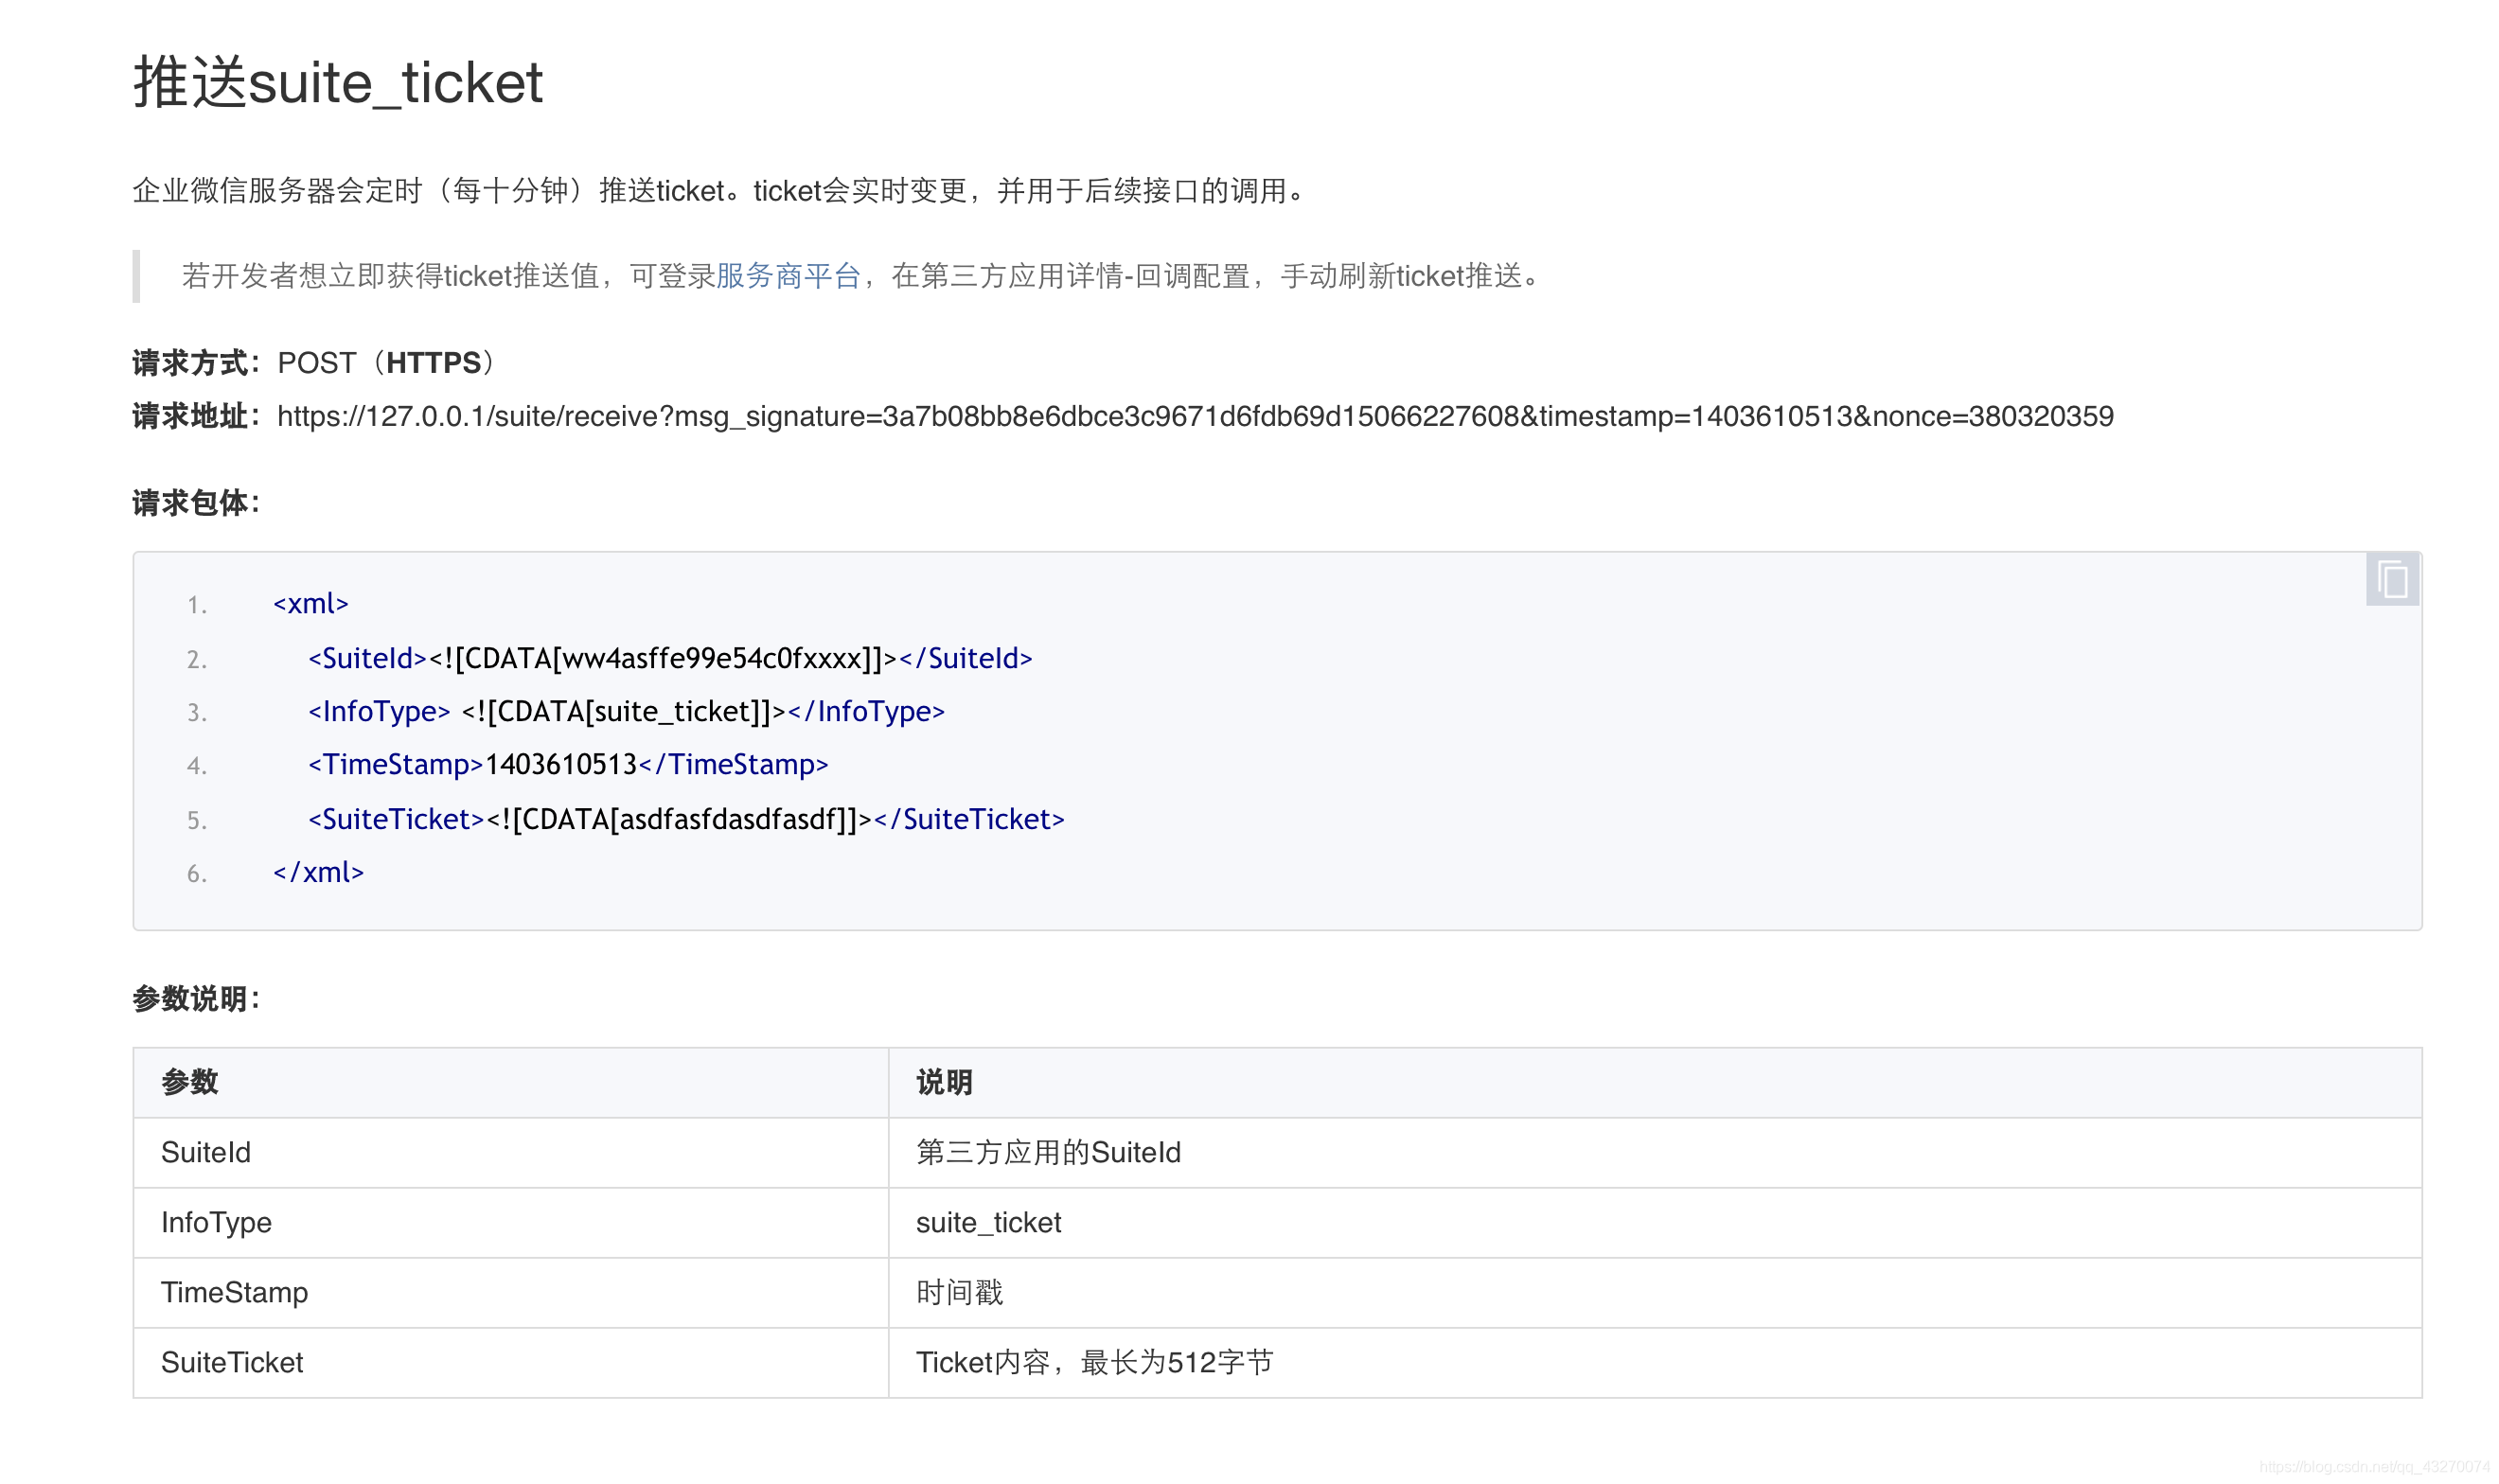This screenshot has width=2499, height=1484.
Task: Click the Ticket内容，最长为512字节 description cell
Action: (x=1655, y=1363)
